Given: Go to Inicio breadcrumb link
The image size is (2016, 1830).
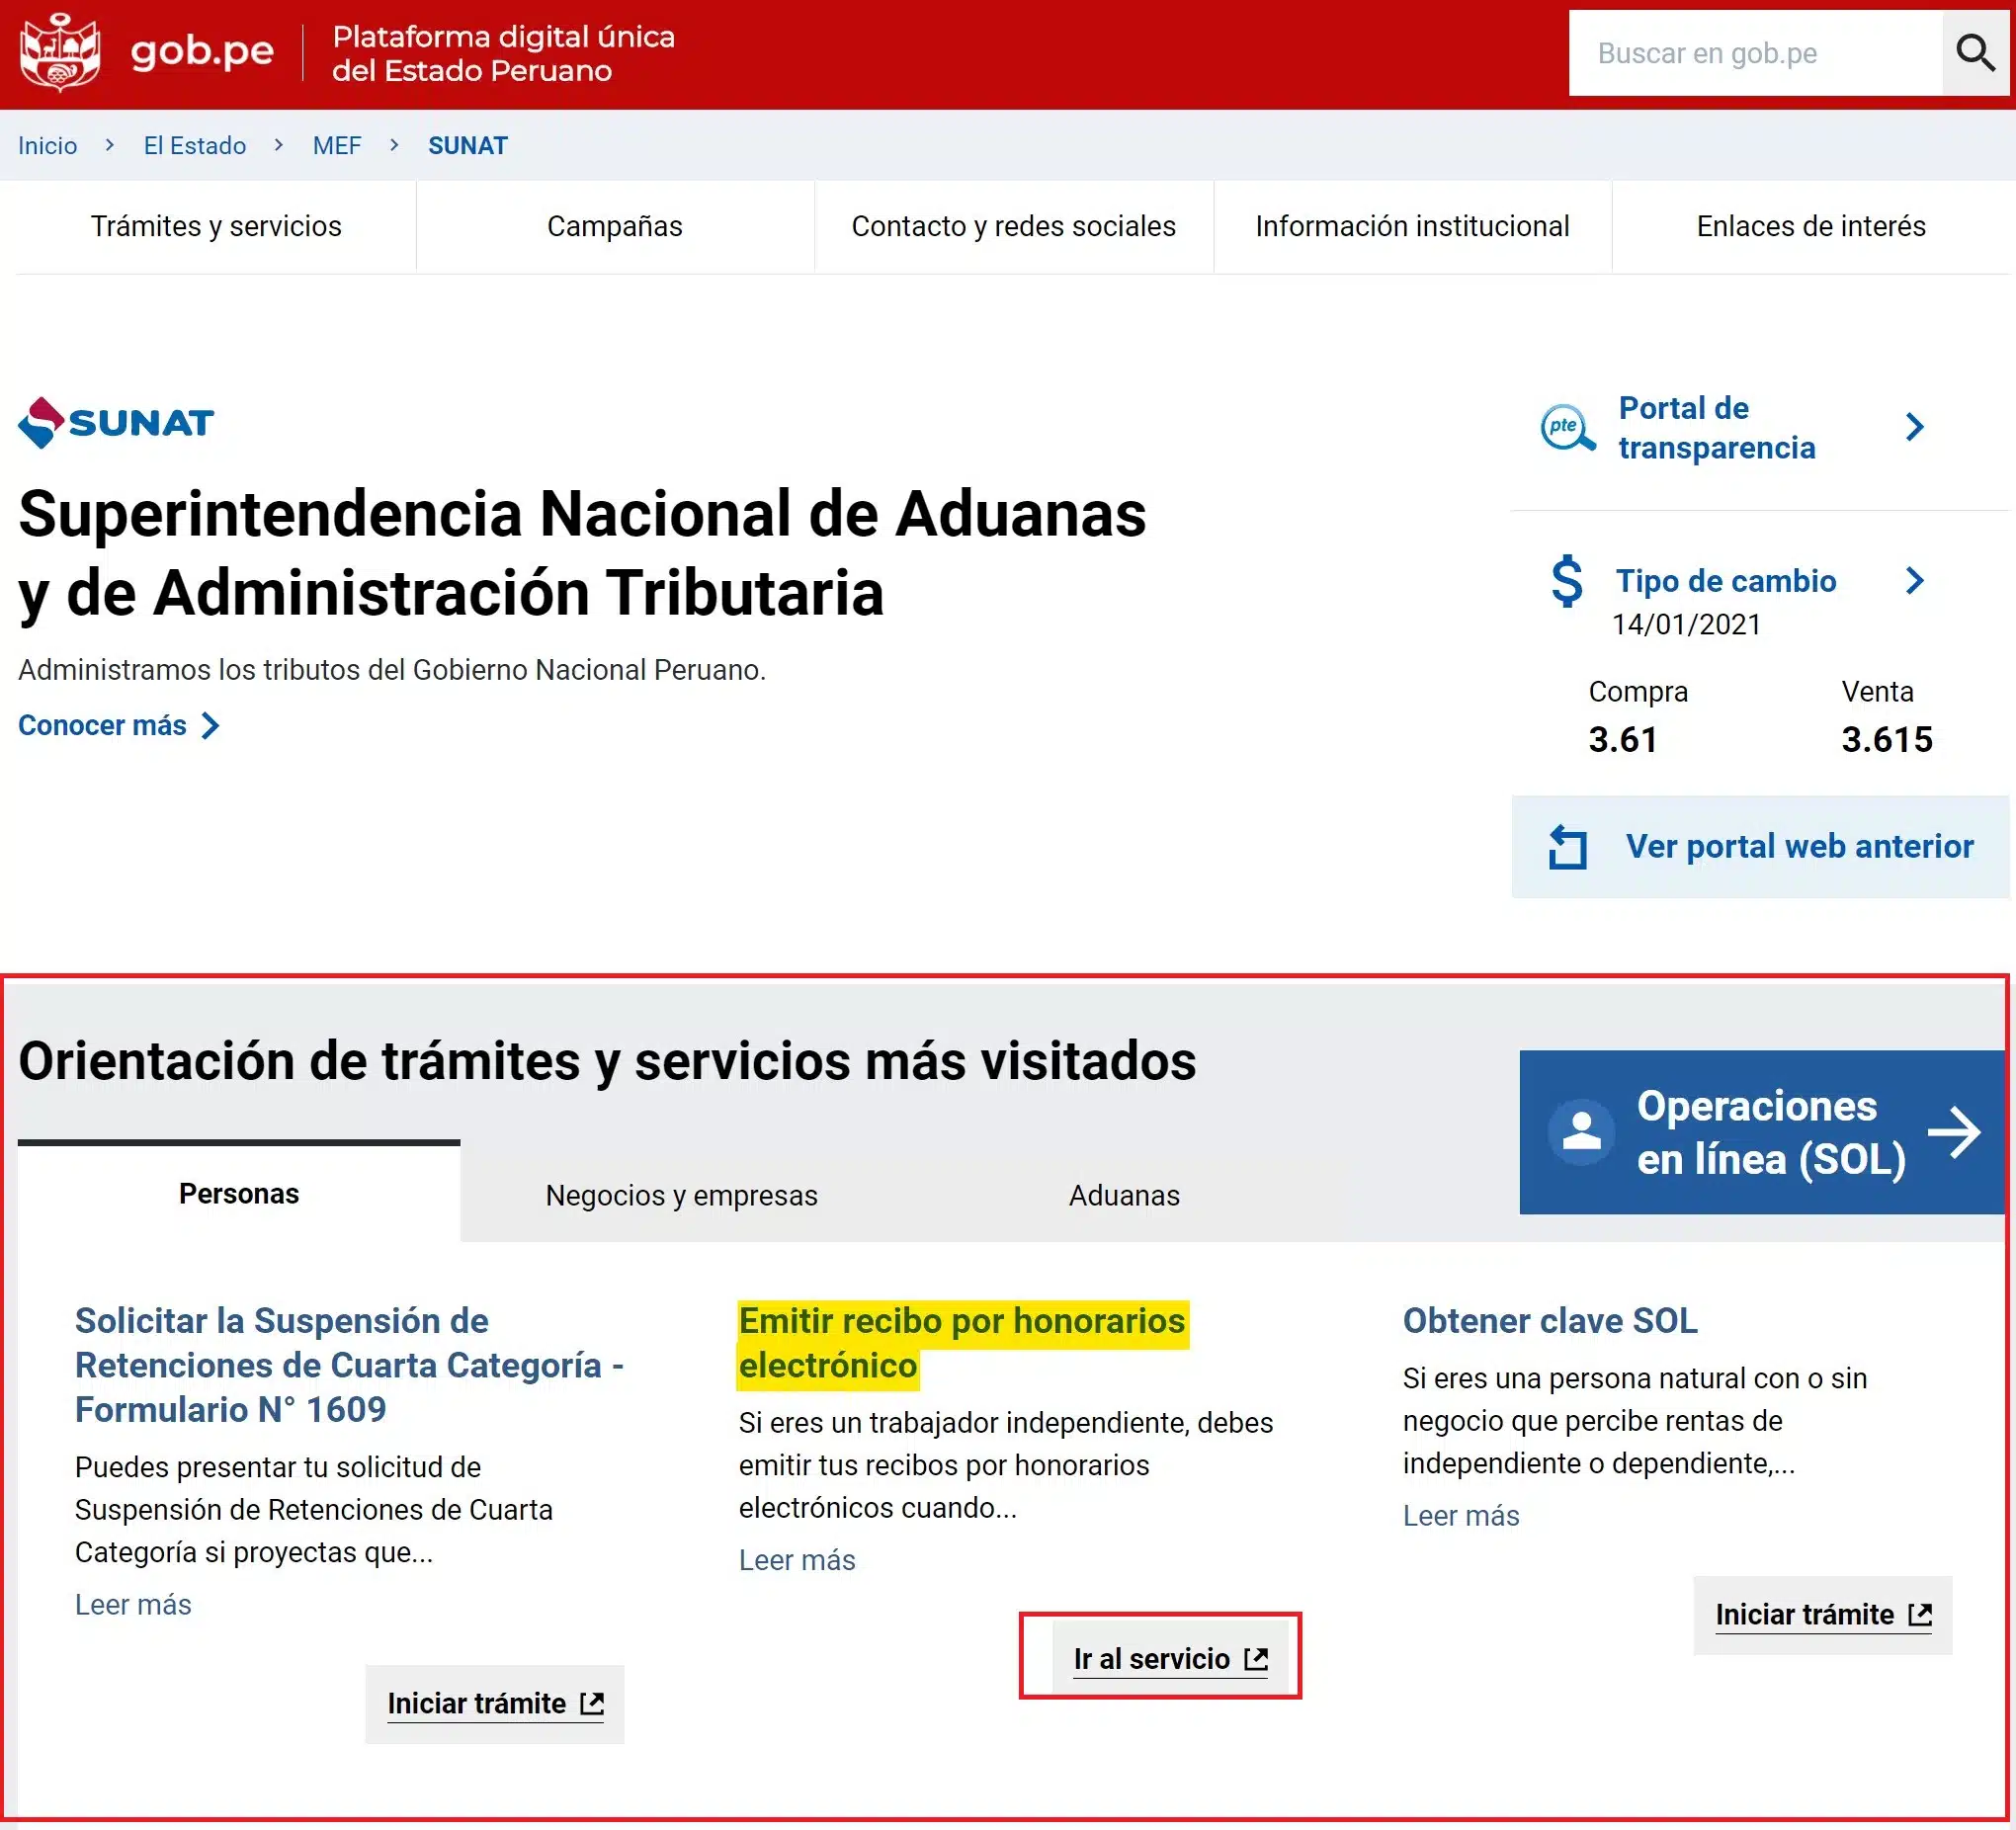Looking at the screenshot, I should 47,146.
